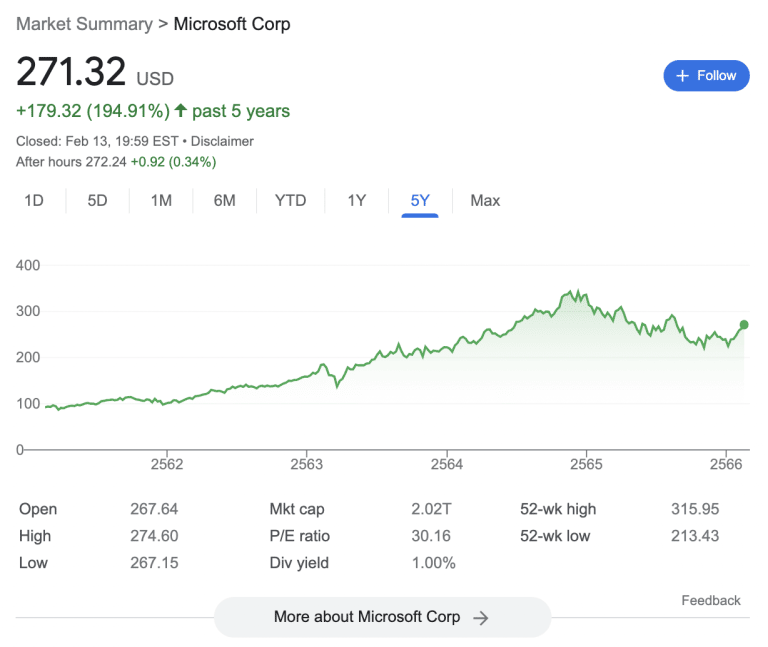Click the Feedback link
This screenshot has height=647, width=768.
[x=711, y=600]
